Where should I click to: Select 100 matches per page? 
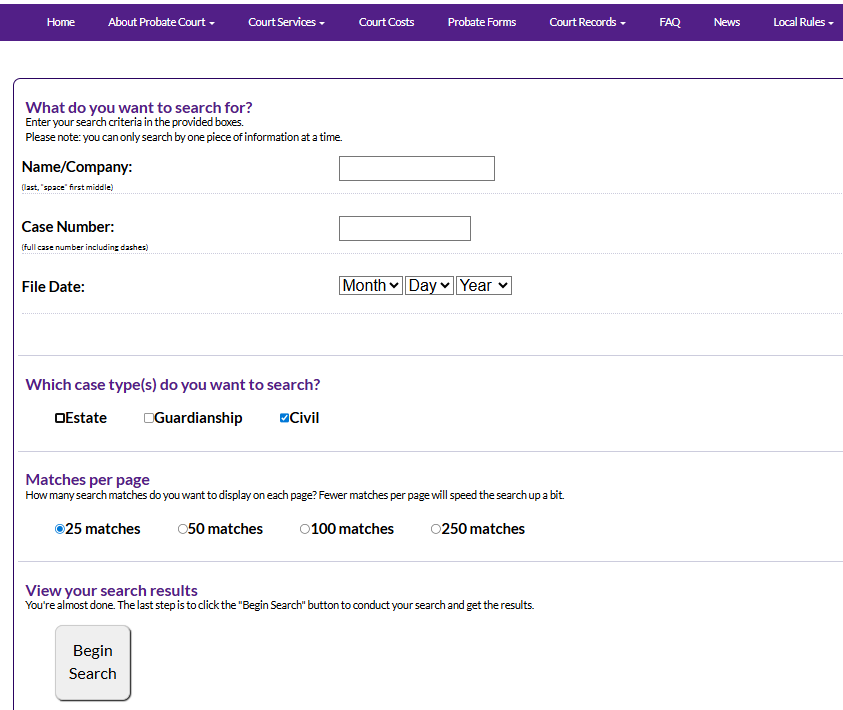tap(305, 529)
